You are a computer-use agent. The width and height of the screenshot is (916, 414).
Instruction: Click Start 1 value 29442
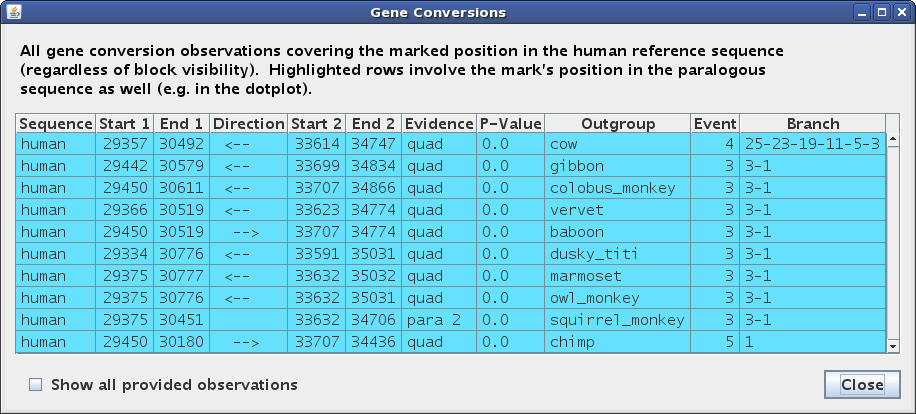pyautogui.click(x=125, y=166)
